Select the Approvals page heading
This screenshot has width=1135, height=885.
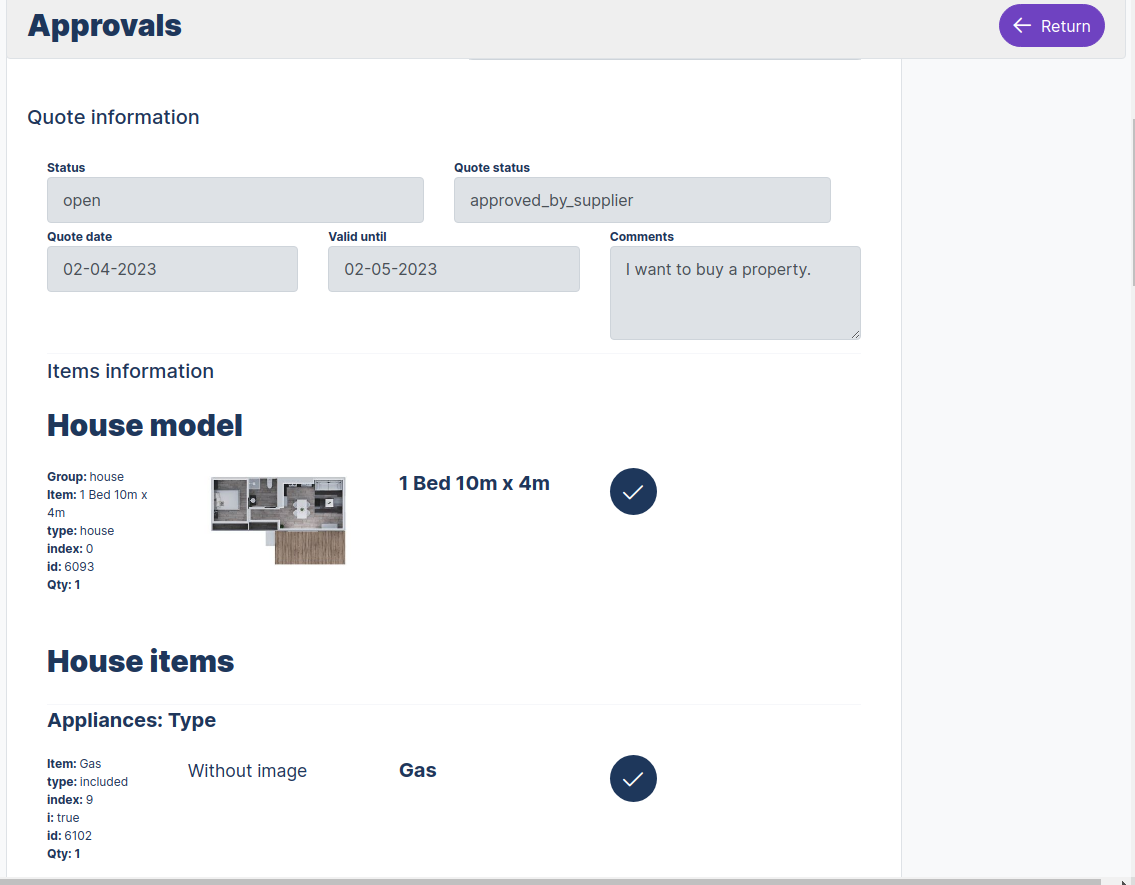click(x=104, y=25)
